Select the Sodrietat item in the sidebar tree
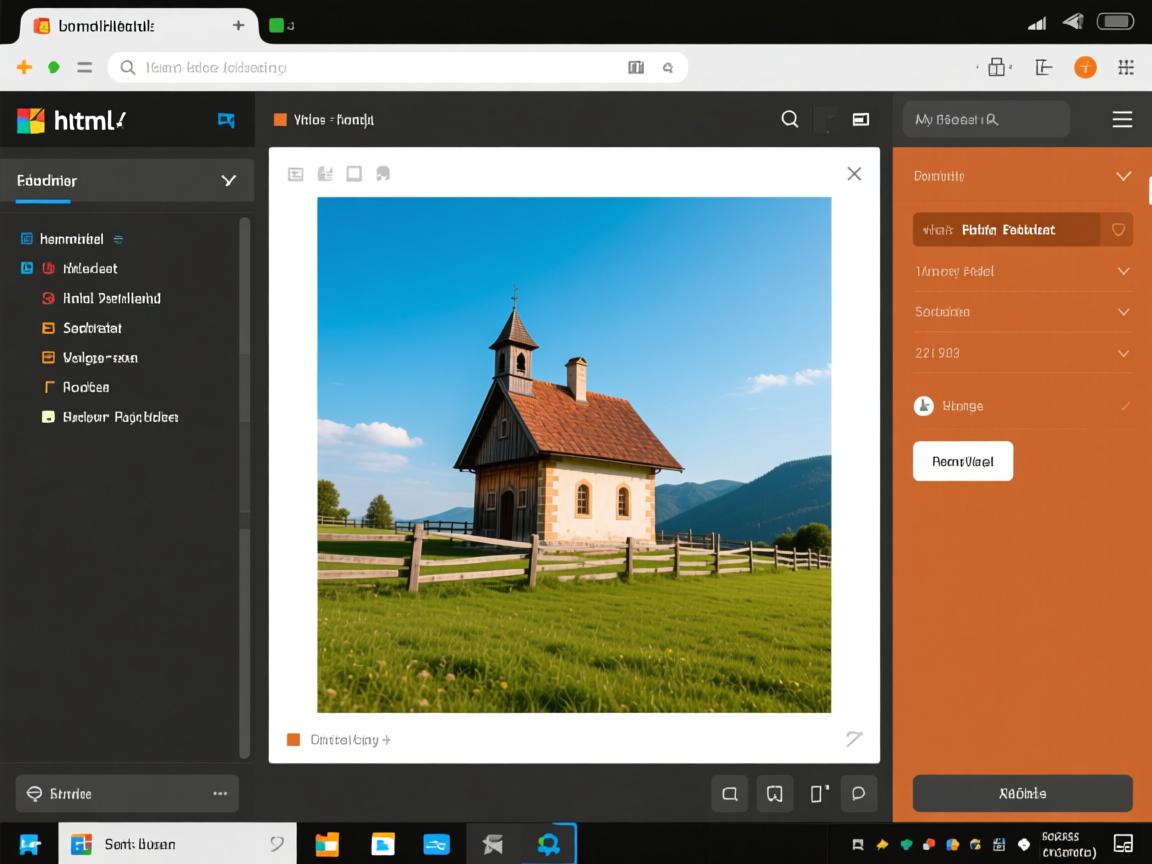The width and height of the screenshot is (1152, 864). tap(92, 328)
